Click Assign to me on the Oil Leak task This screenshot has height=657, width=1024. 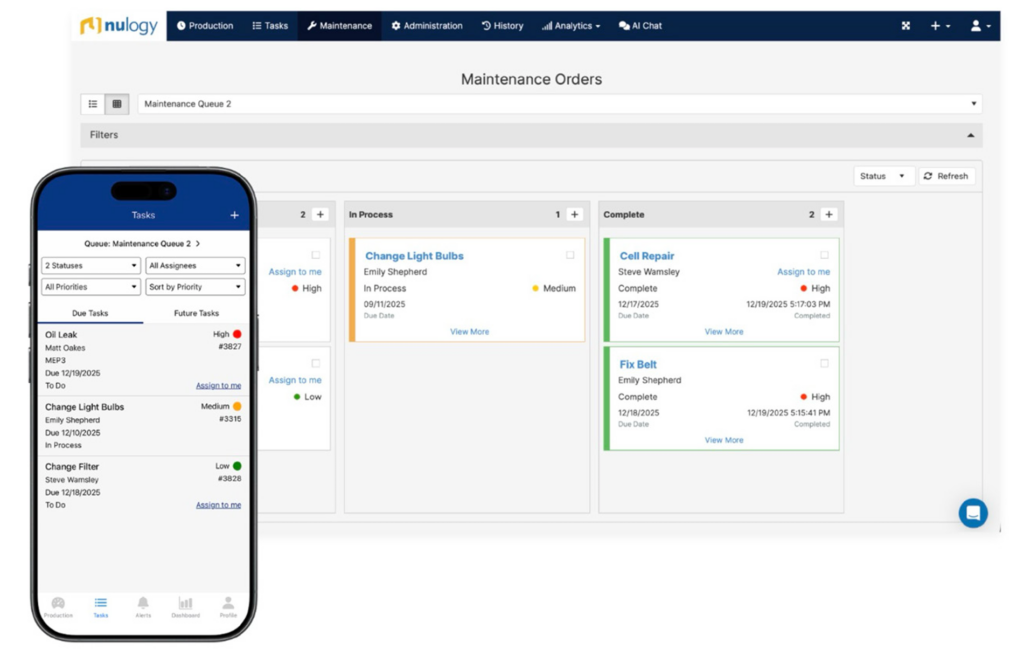[218, 385]
